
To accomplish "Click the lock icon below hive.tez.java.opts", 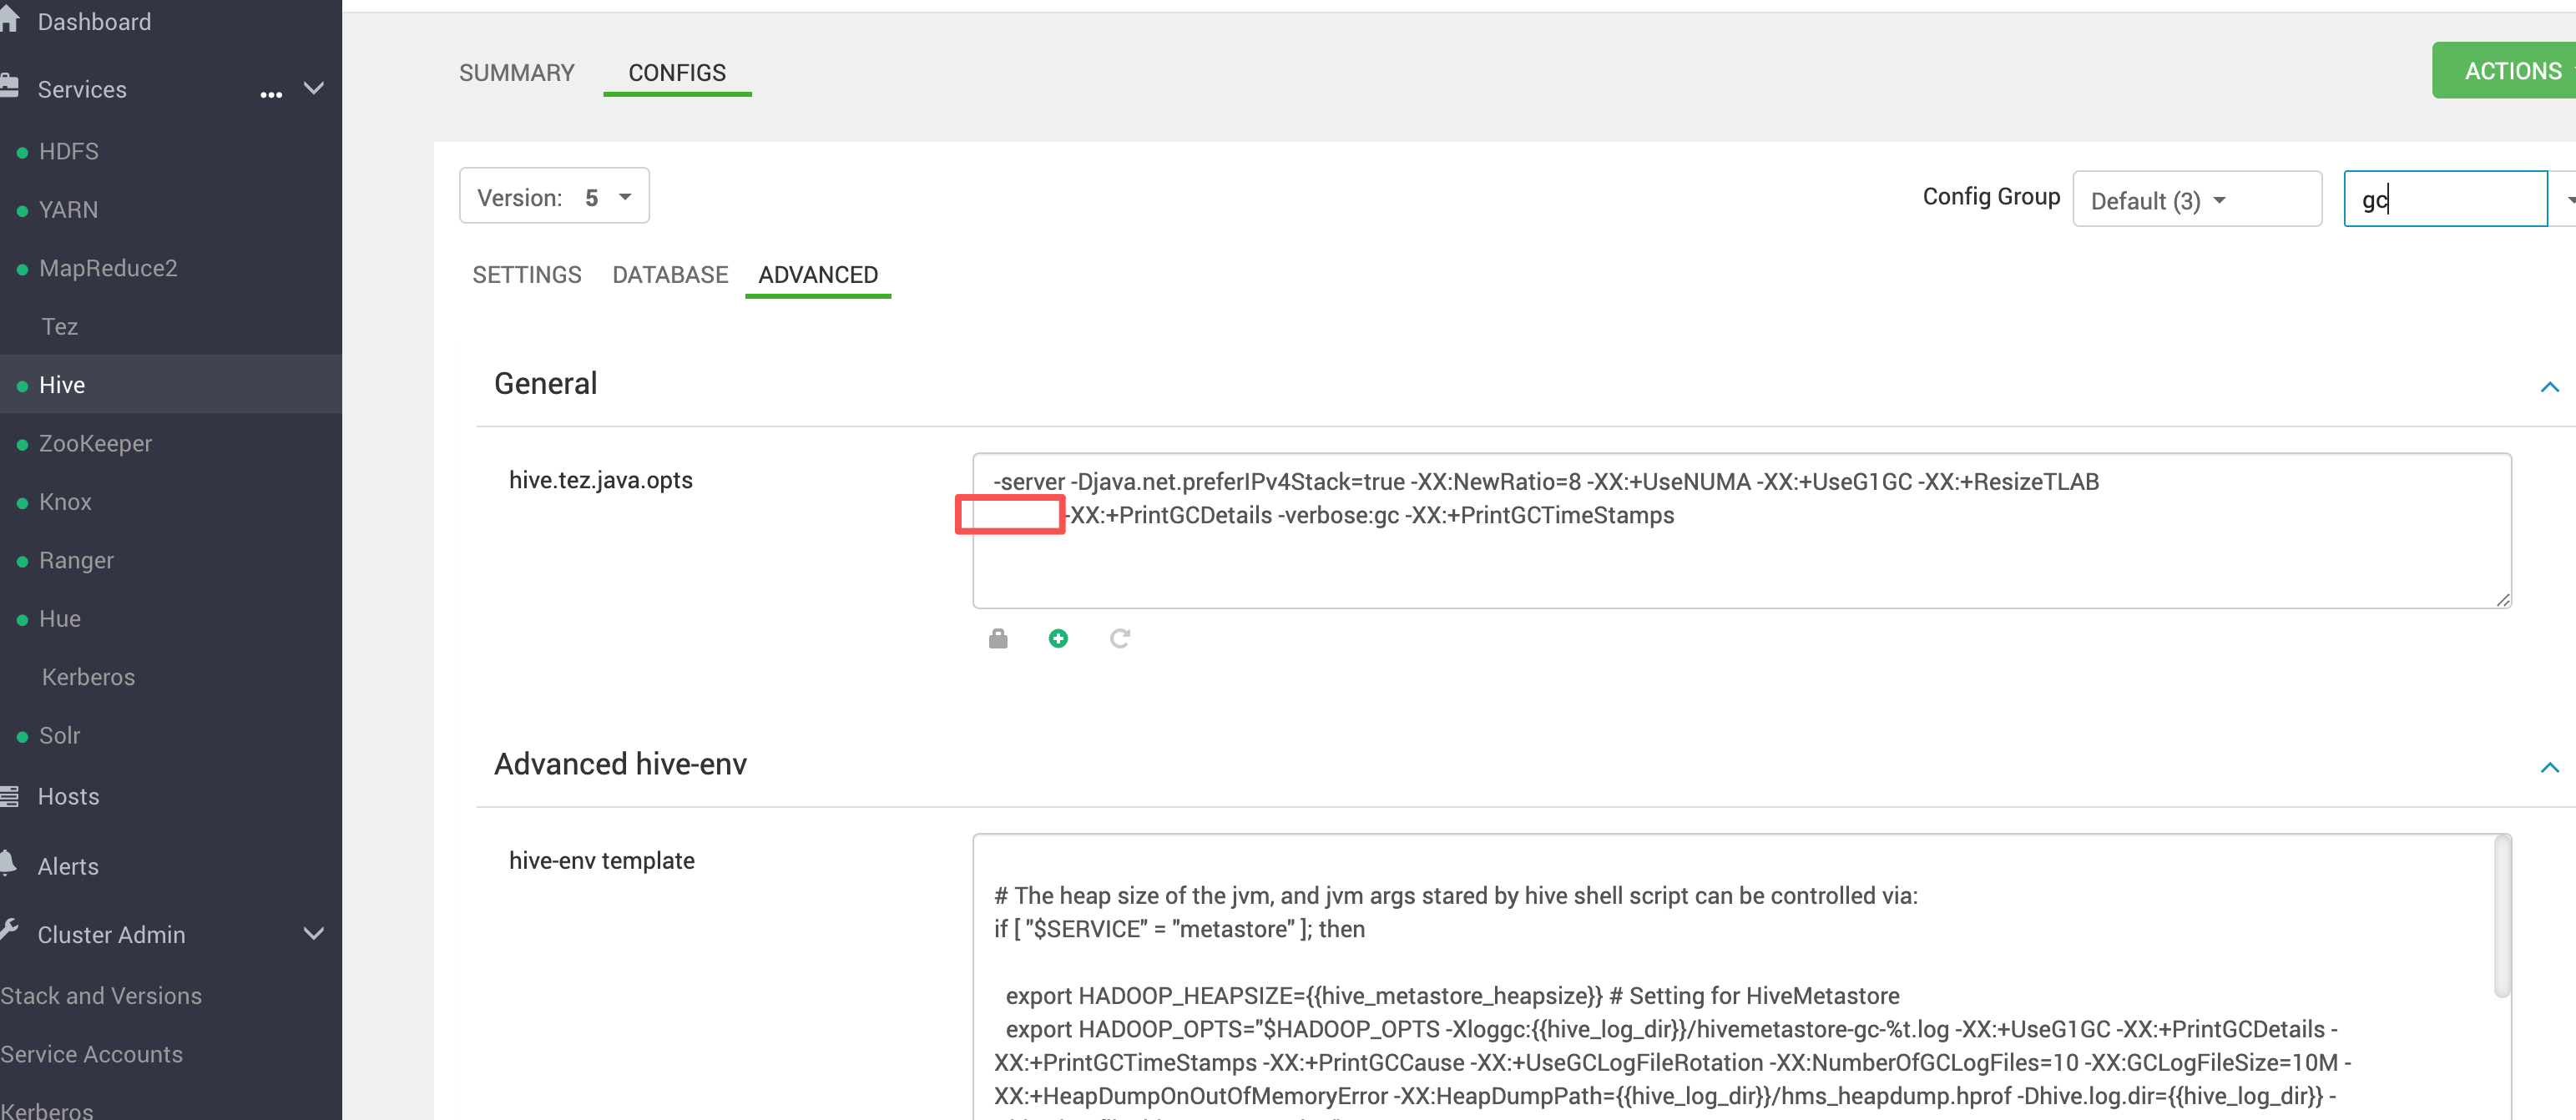I will [997, 638].
